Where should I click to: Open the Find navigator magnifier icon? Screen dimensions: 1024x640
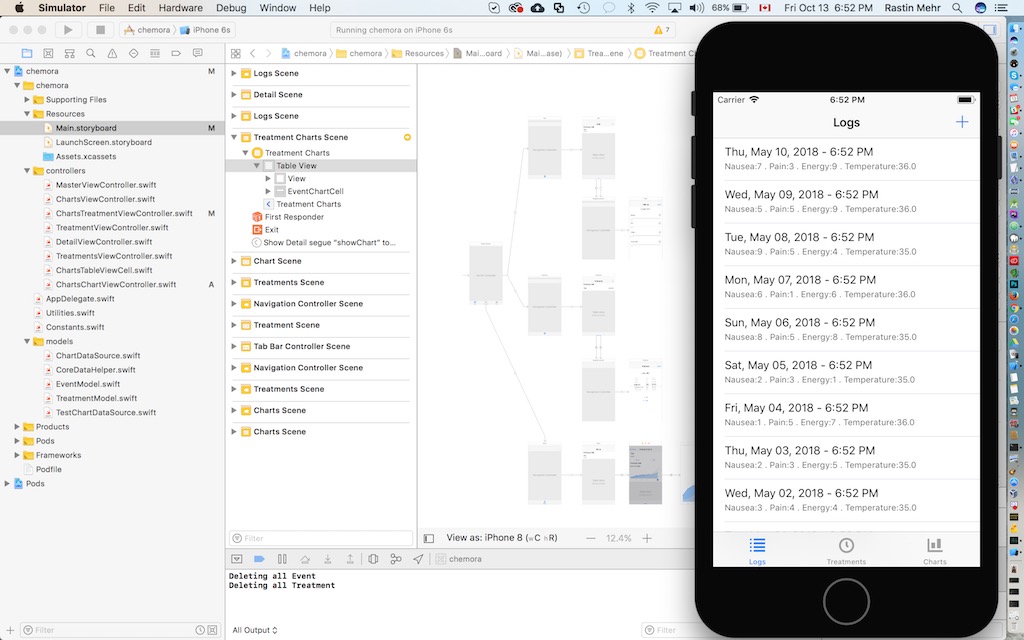(x=91, y=54)
